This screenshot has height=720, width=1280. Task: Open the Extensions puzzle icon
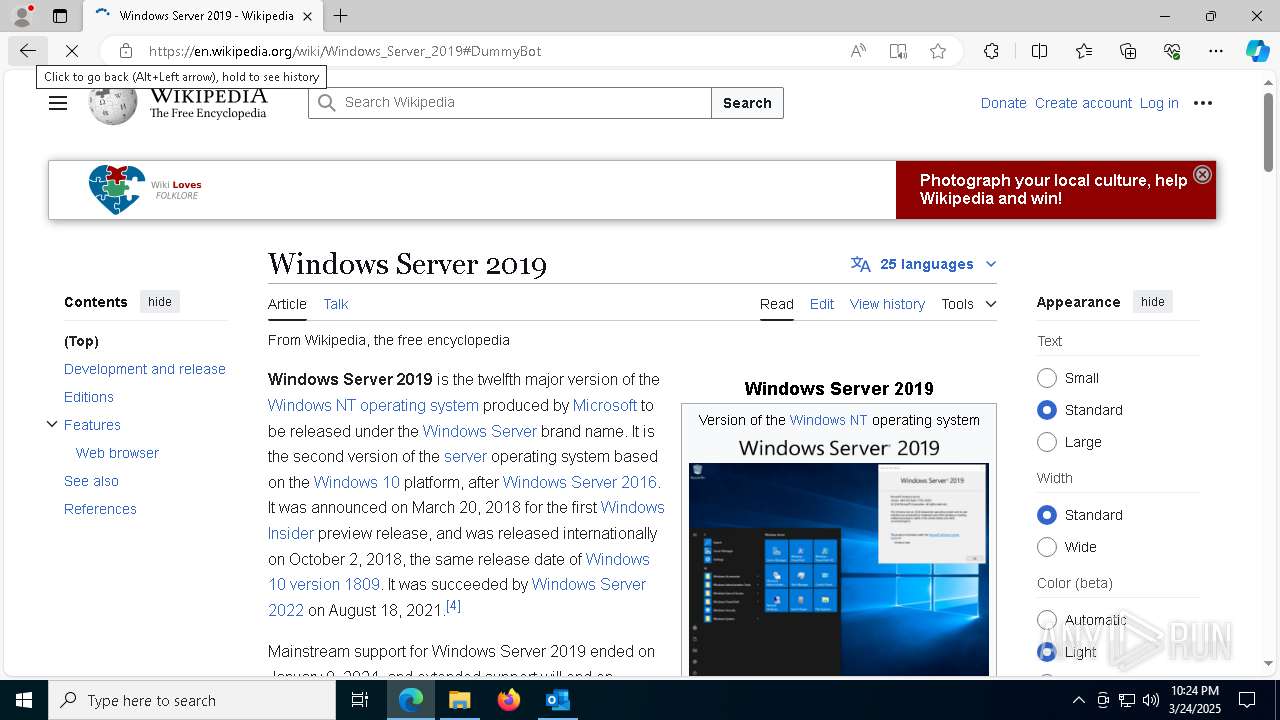pyautogui.click(x=991, y=51)
